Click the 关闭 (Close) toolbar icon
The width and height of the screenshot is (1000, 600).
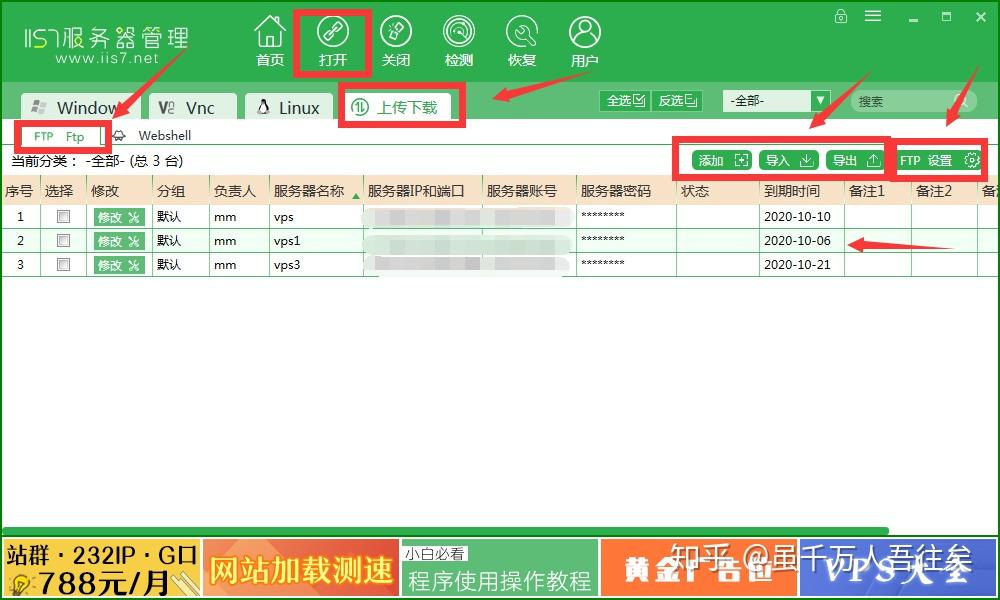(x=397, y=38)
